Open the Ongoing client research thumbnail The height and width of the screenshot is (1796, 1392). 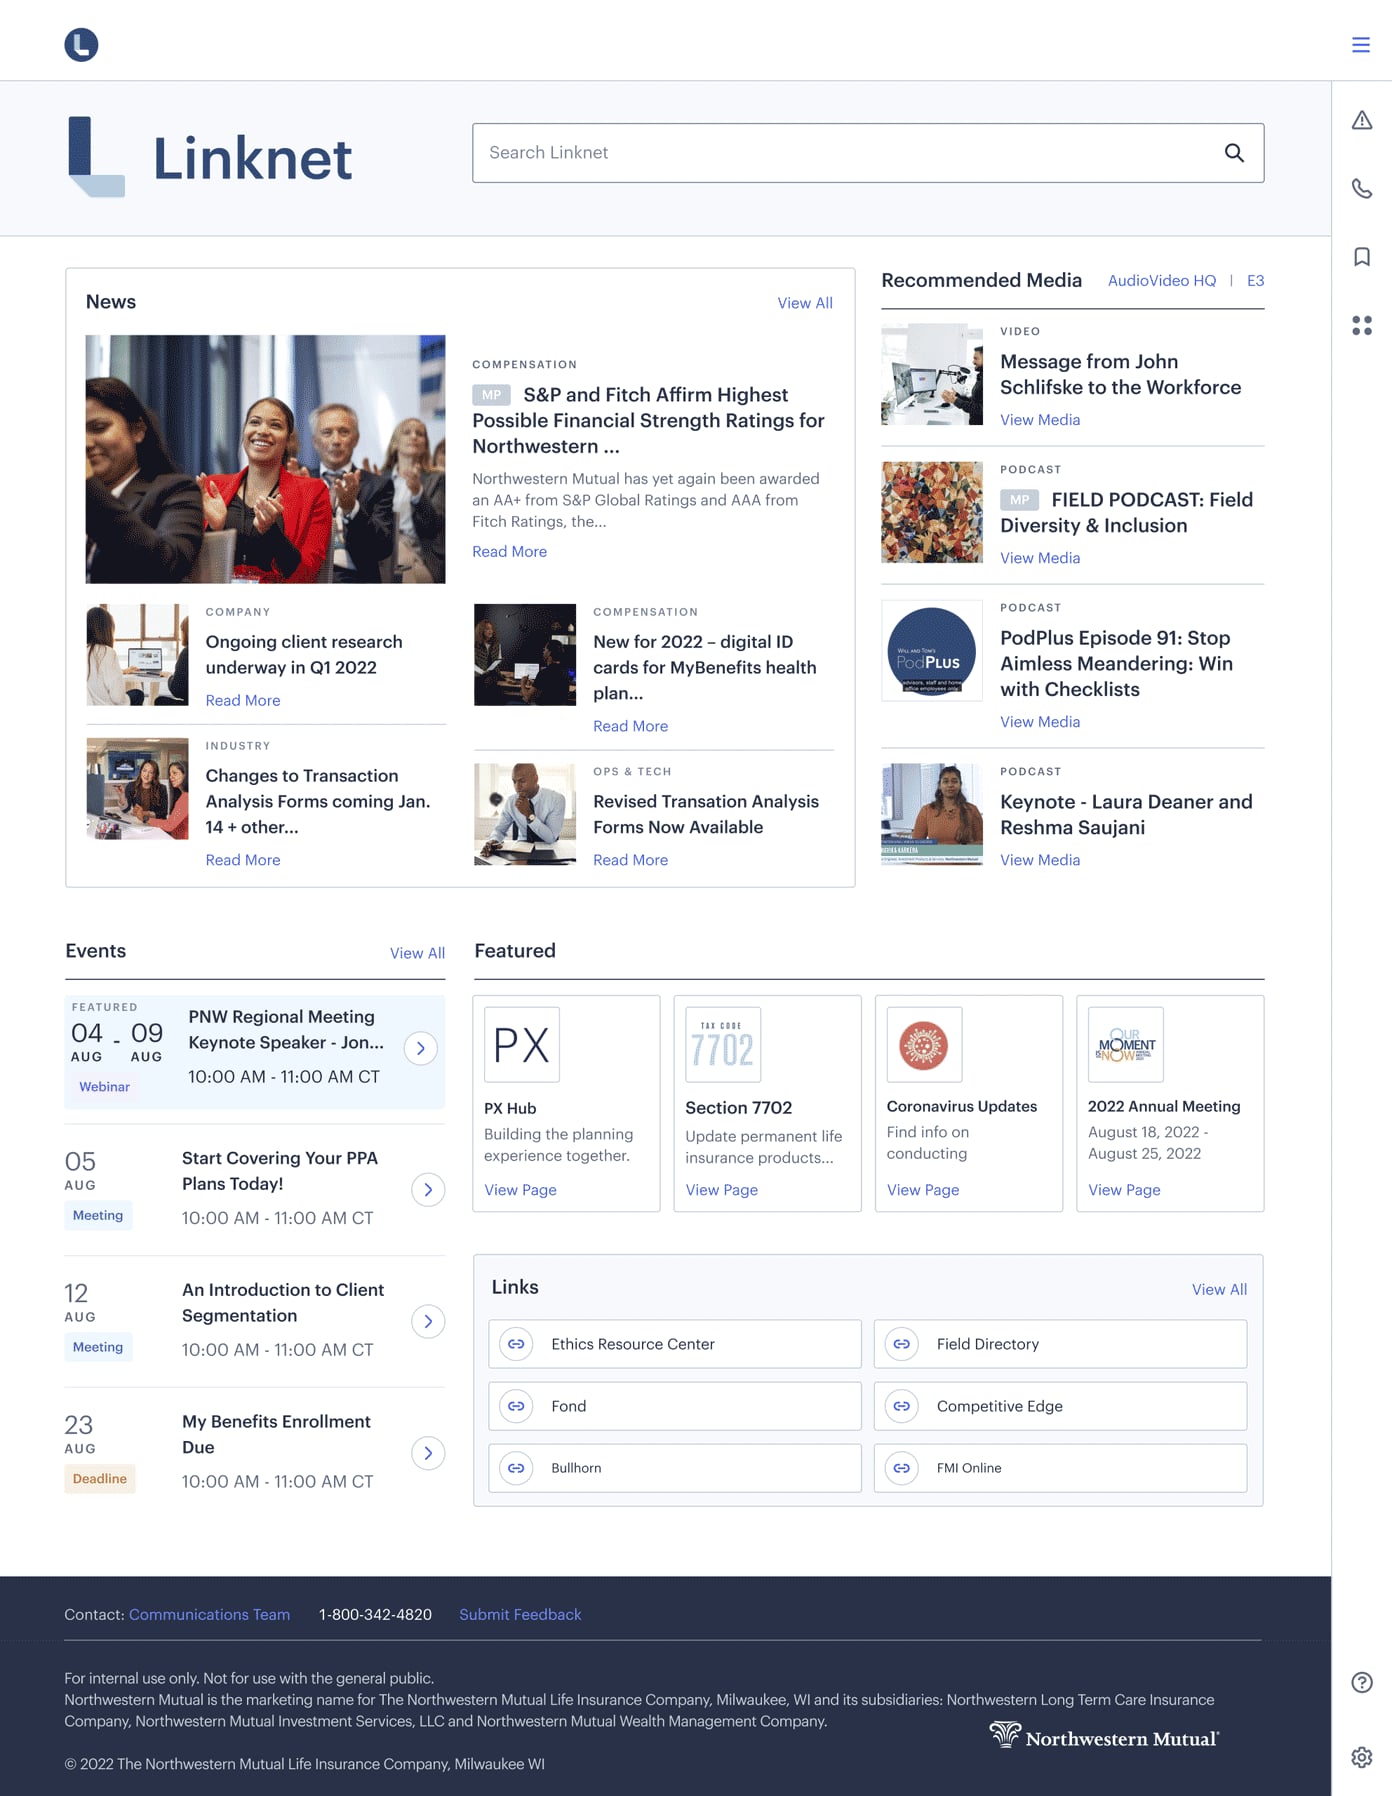point(137,655)
